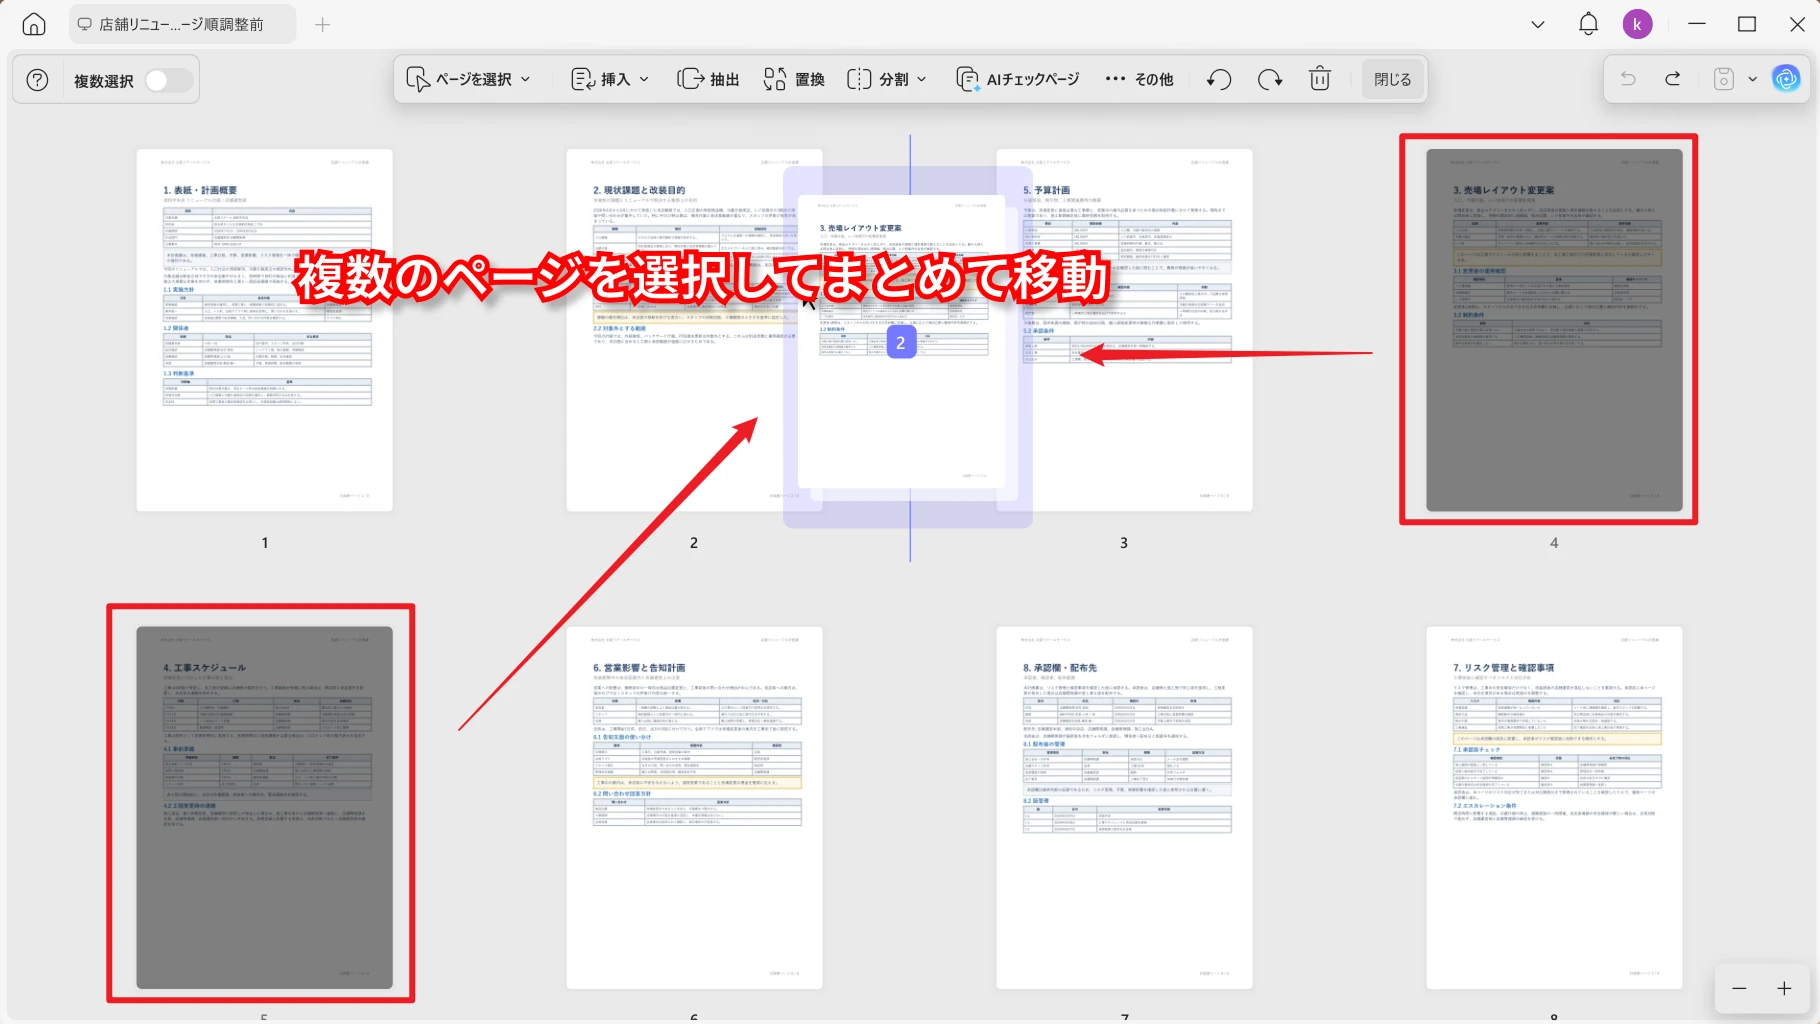
Task: Click the 閉じる button
Action: [x=1392, y=79]
